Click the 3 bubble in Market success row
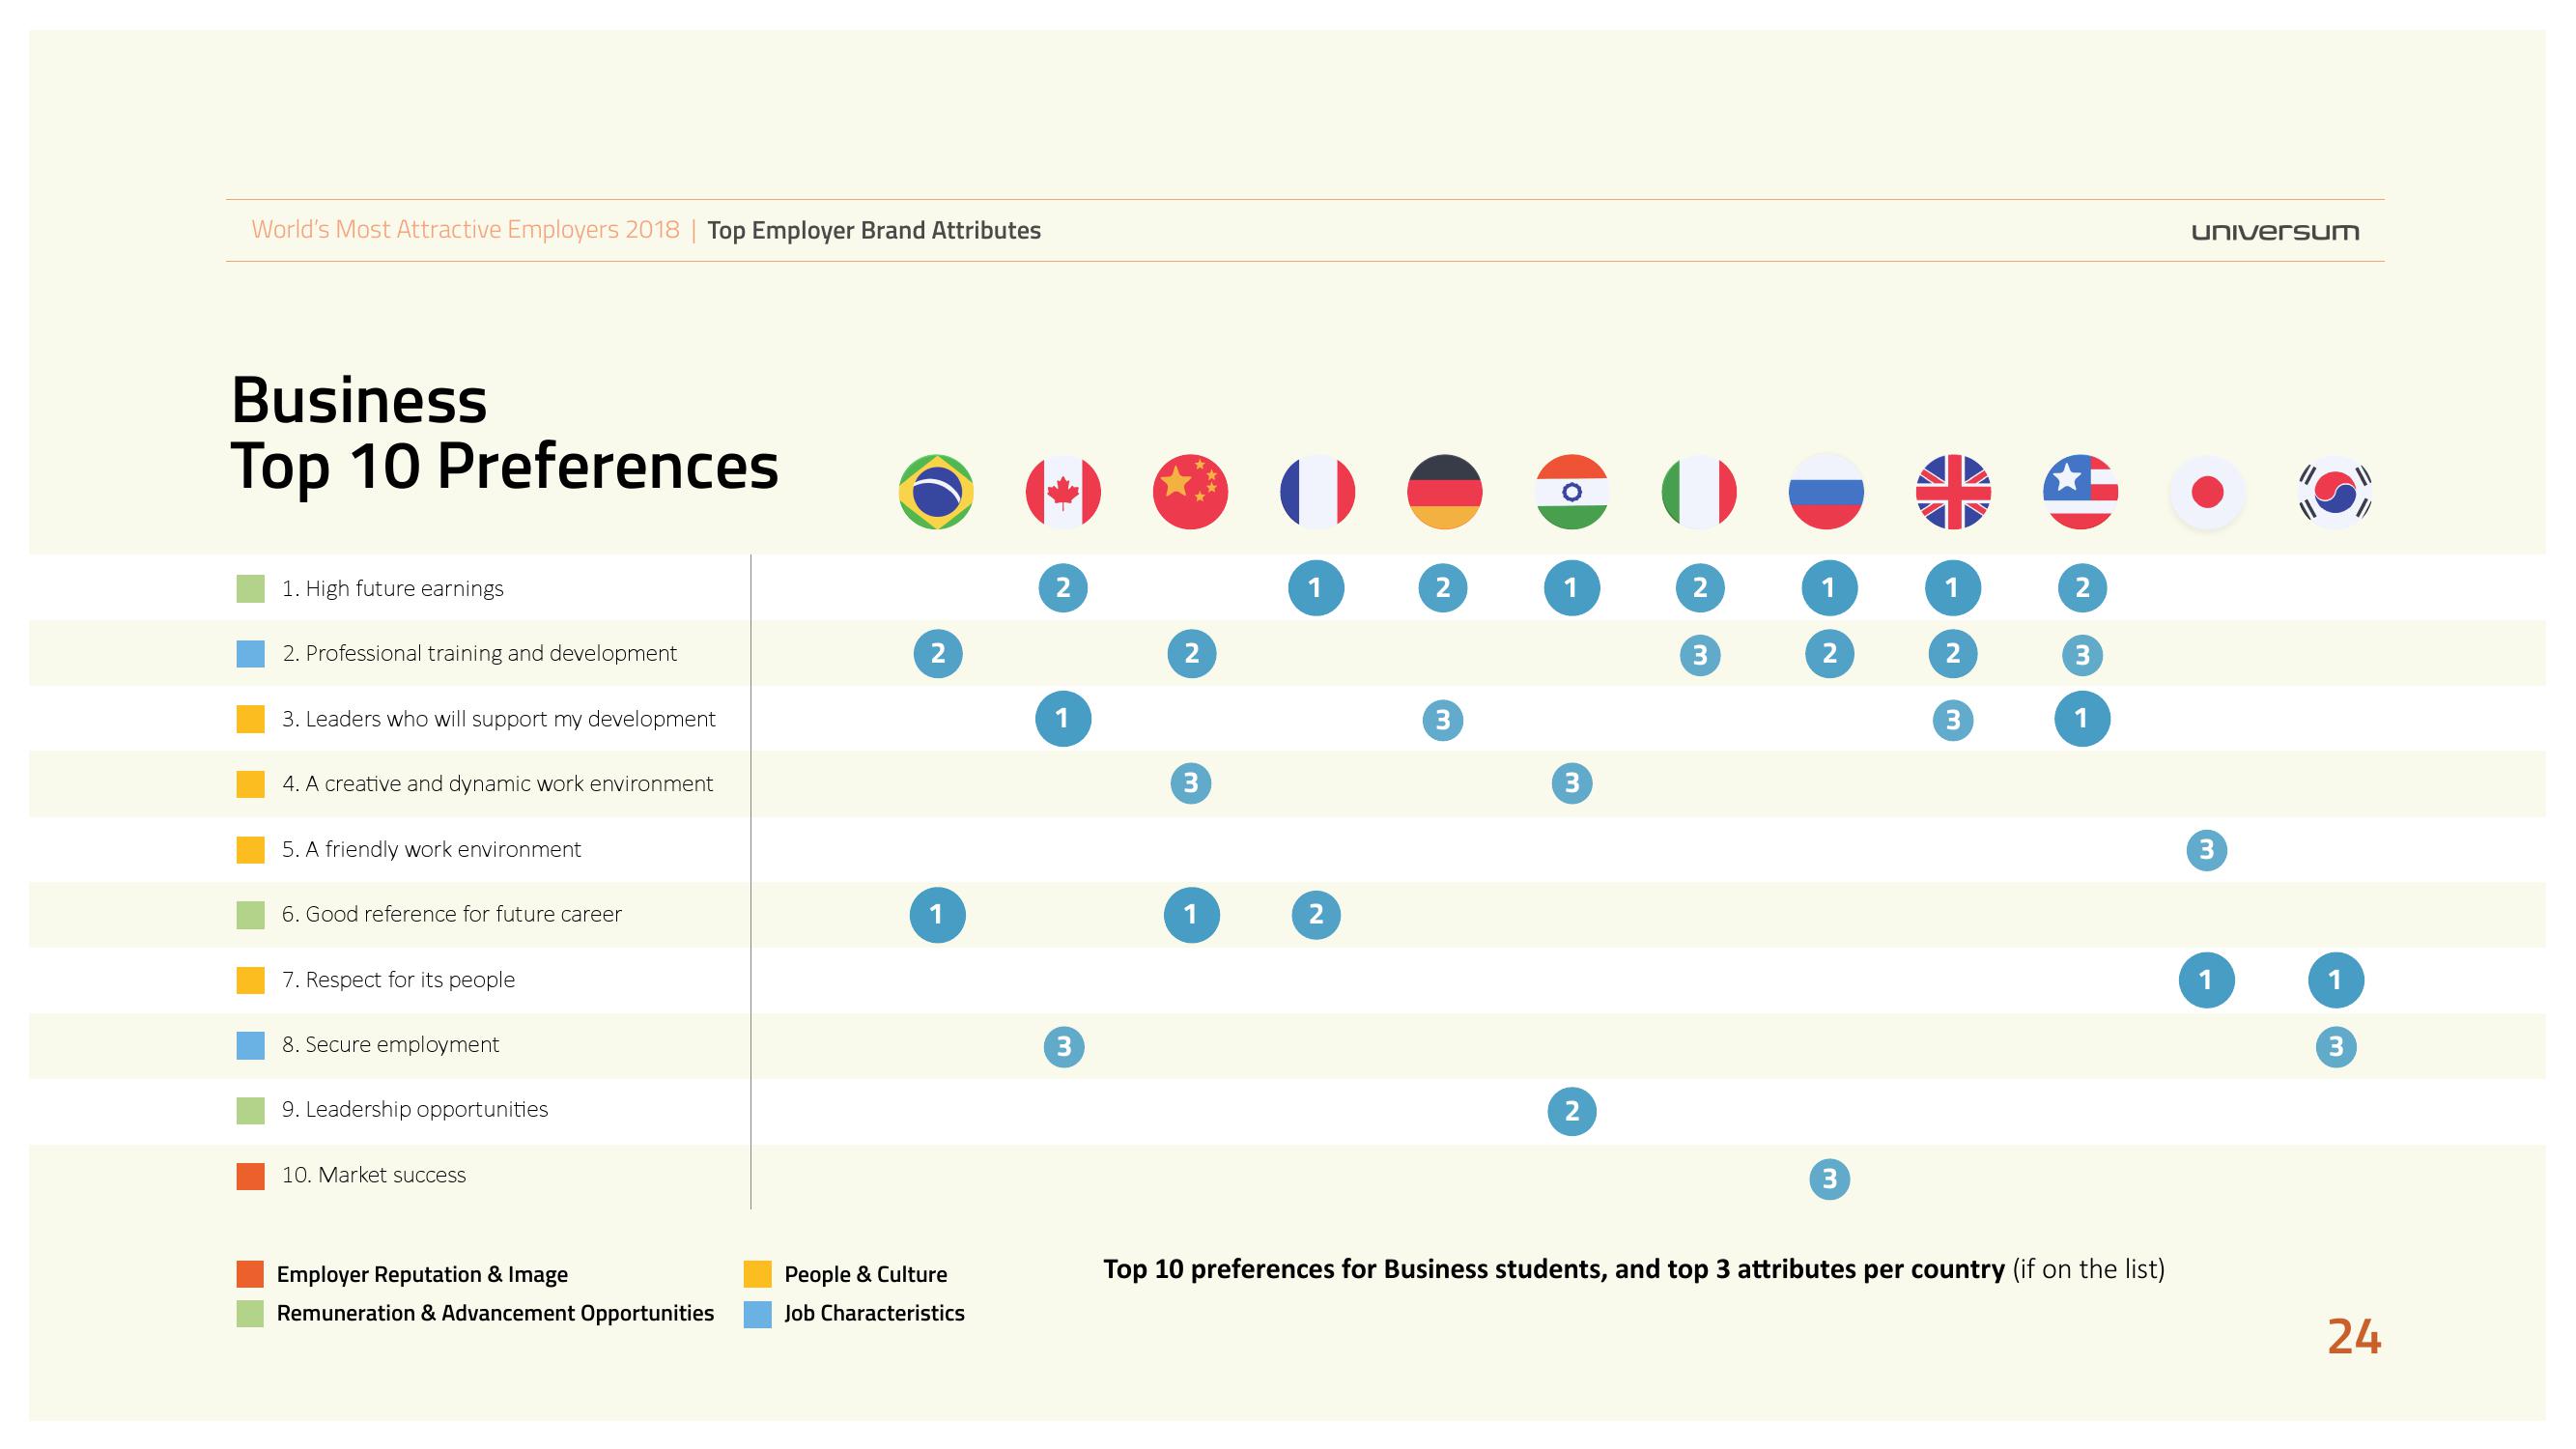Viewport: 2576px width, 1449px height. pyautogui.click(x=1829, y=1179)
